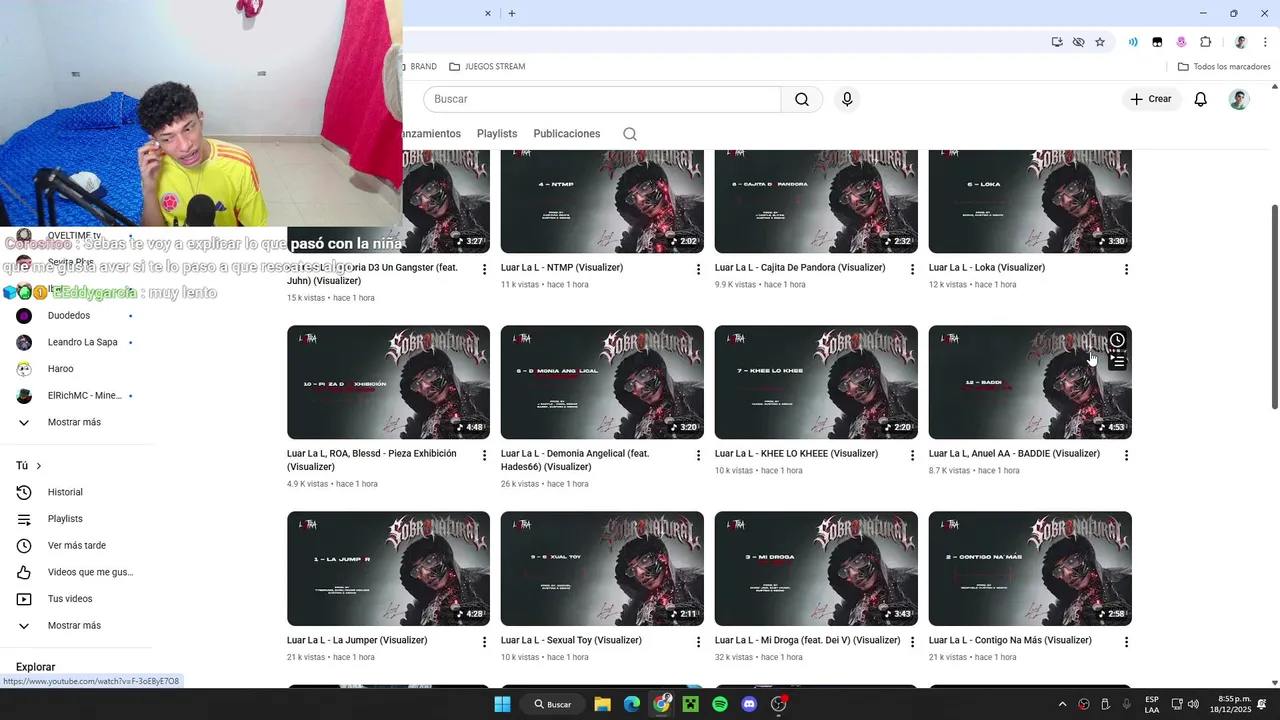This screenshot has height=720, width=1280.
Task: Switch to the Playlists tab
Action: tap(497, 134)
